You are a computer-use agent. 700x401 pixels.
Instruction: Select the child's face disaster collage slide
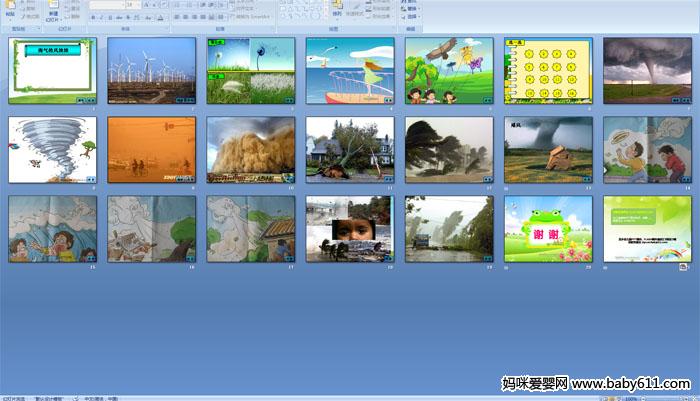(x=350, y=229)
